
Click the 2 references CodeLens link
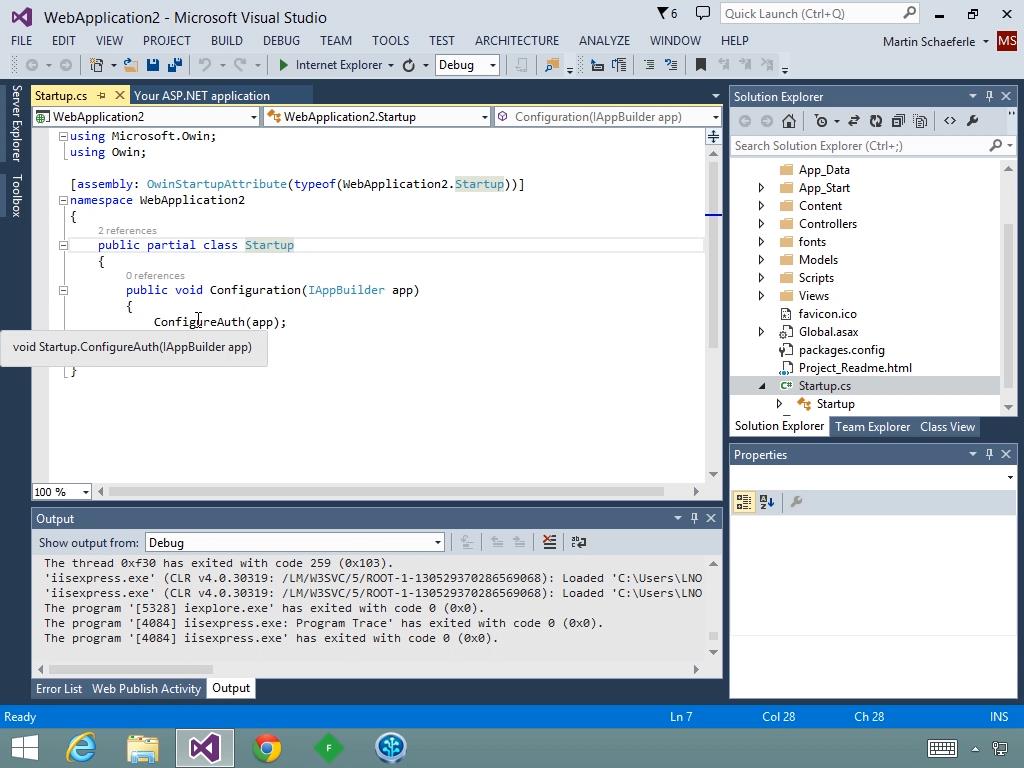(x=127, y=231)
